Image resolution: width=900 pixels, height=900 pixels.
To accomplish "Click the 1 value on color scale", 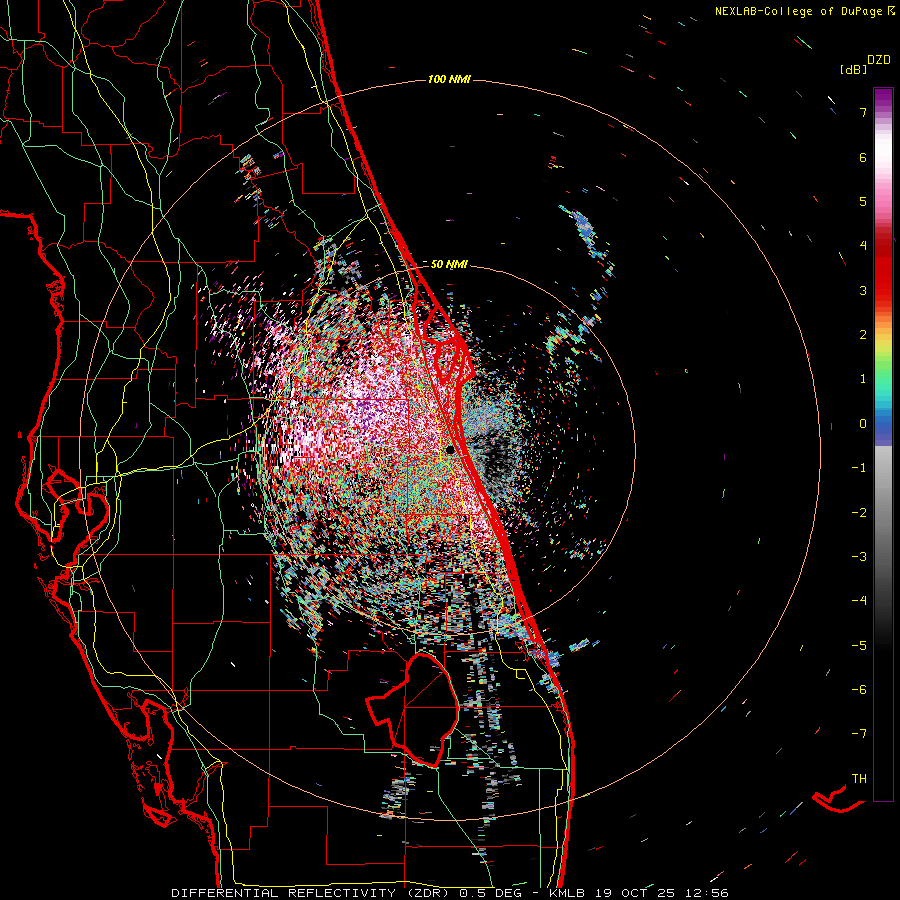I will click(863, 379).
